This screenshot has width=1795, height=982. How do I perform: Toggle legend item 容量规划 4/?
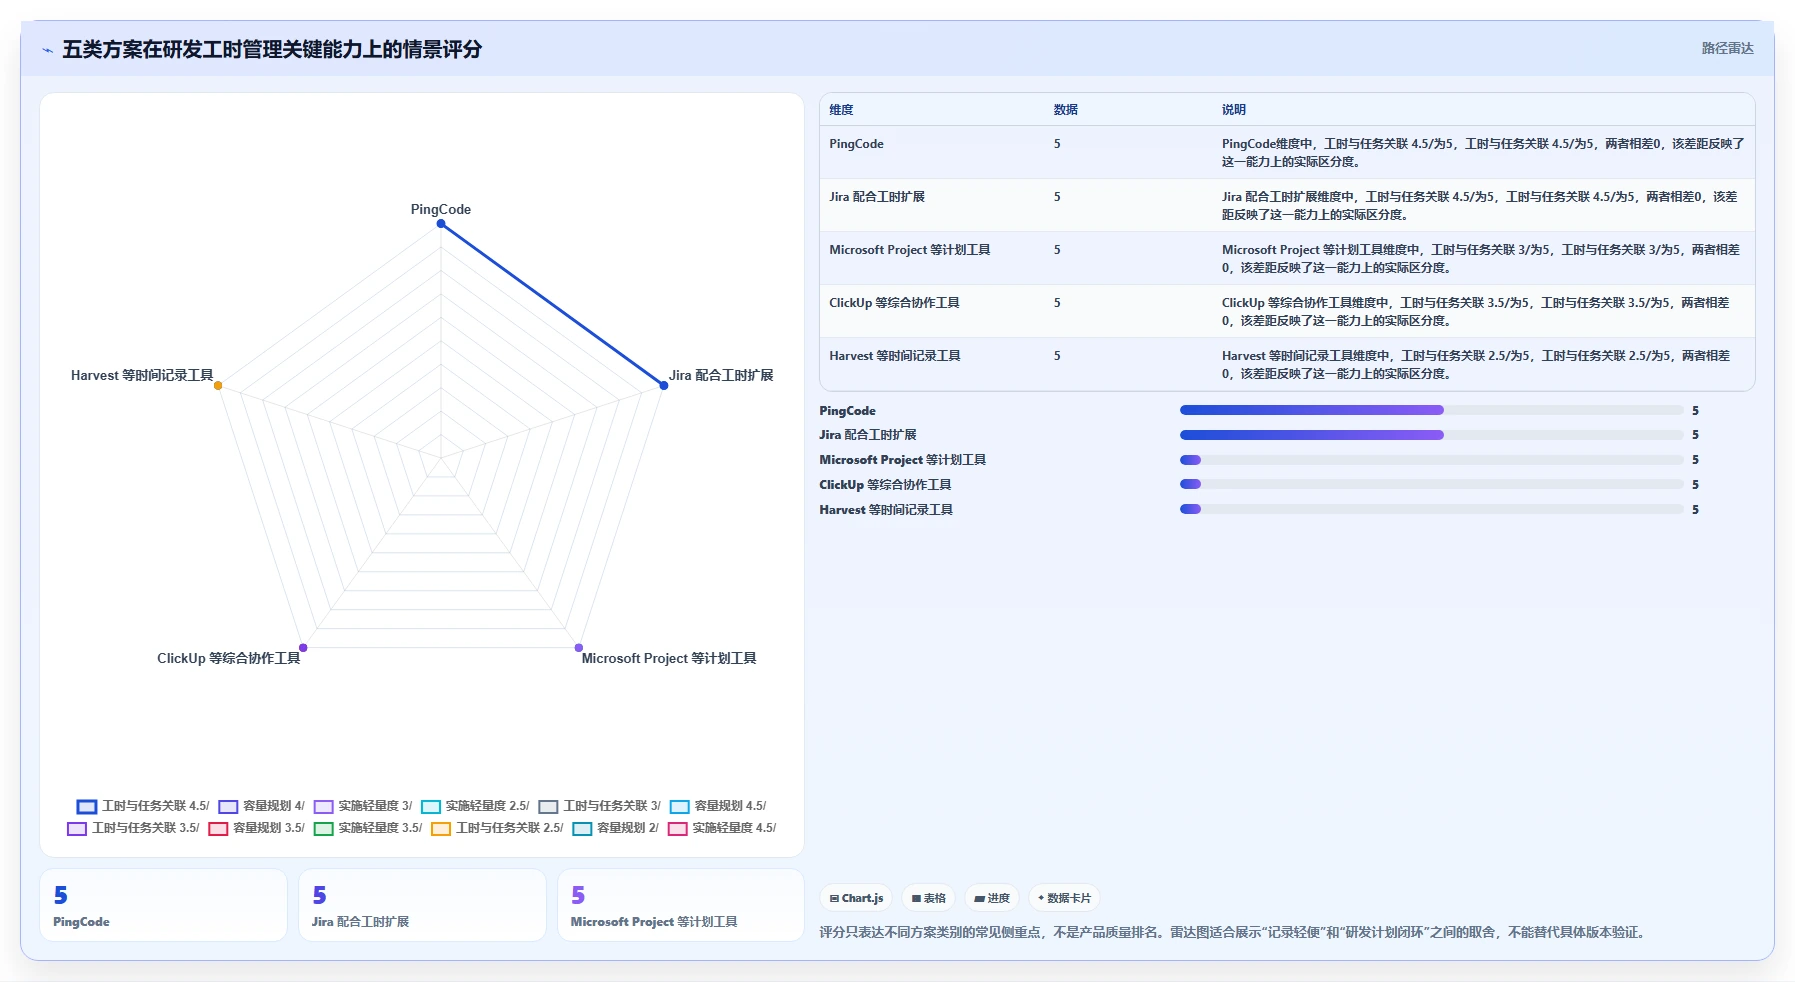[x=262, y=806]
